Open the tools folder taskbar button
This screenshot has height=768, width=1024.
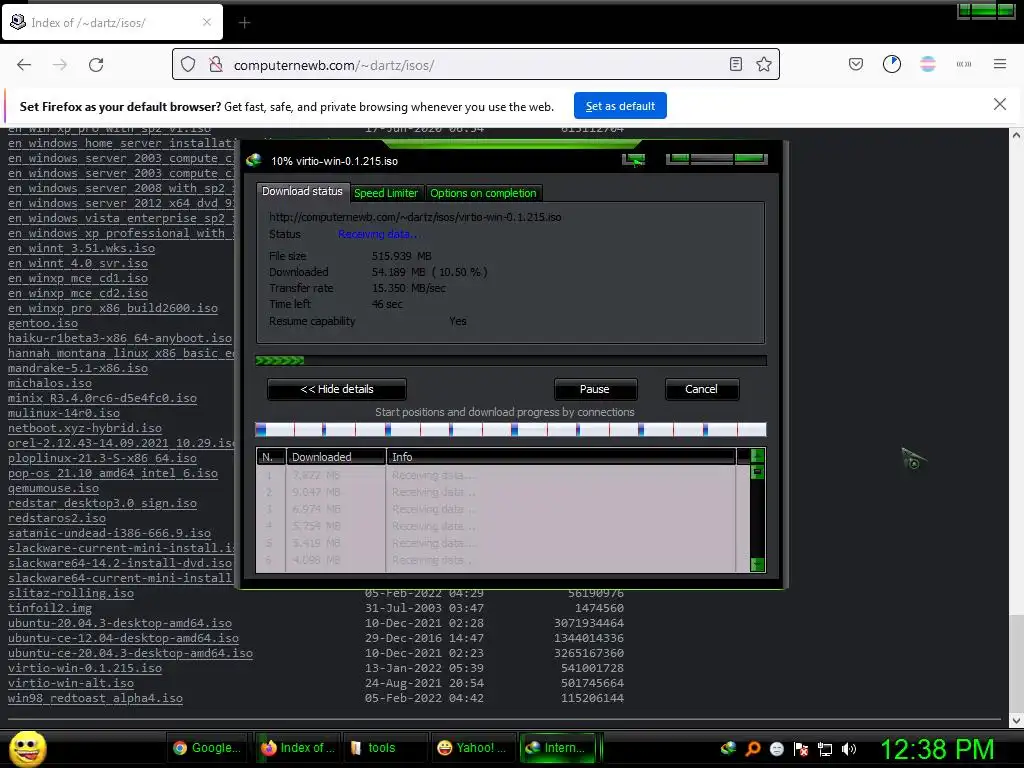click(x=384, y=748)
